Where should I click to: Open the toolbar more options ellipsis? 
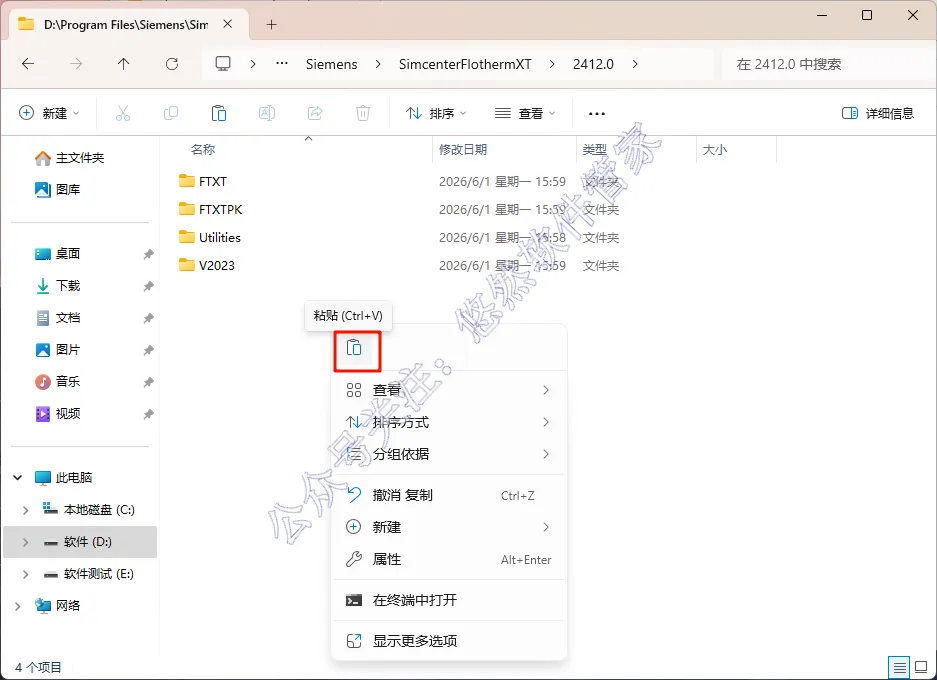596,114
